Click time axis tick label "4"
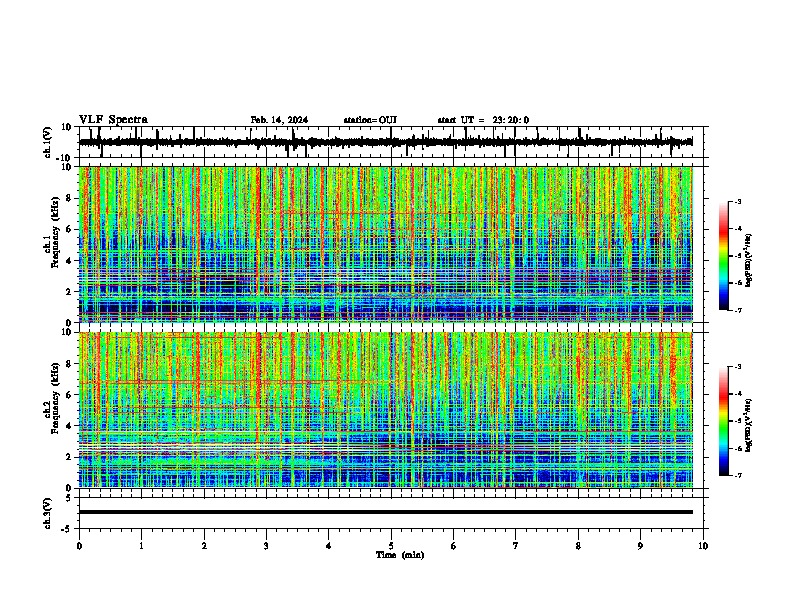 329,546
